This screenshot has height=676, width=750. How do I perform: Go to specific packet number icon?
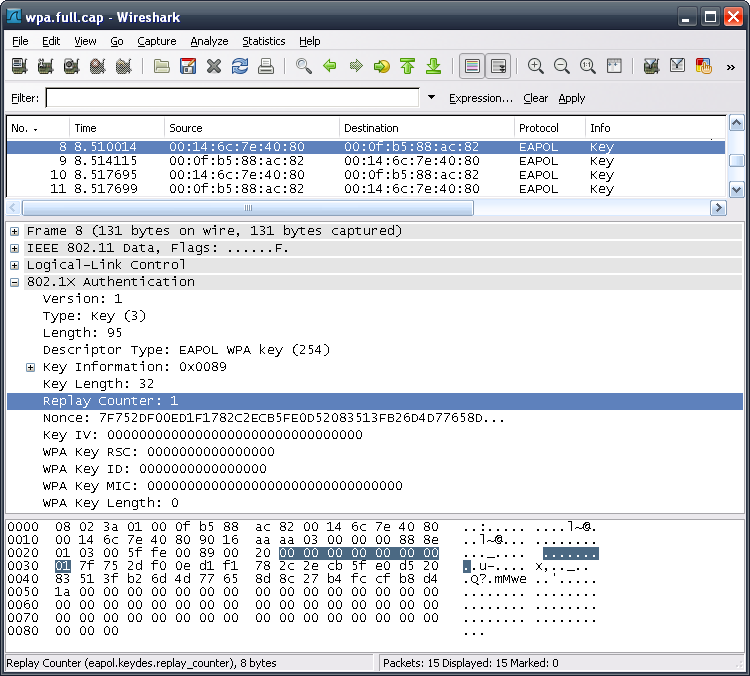pos(382,66)
